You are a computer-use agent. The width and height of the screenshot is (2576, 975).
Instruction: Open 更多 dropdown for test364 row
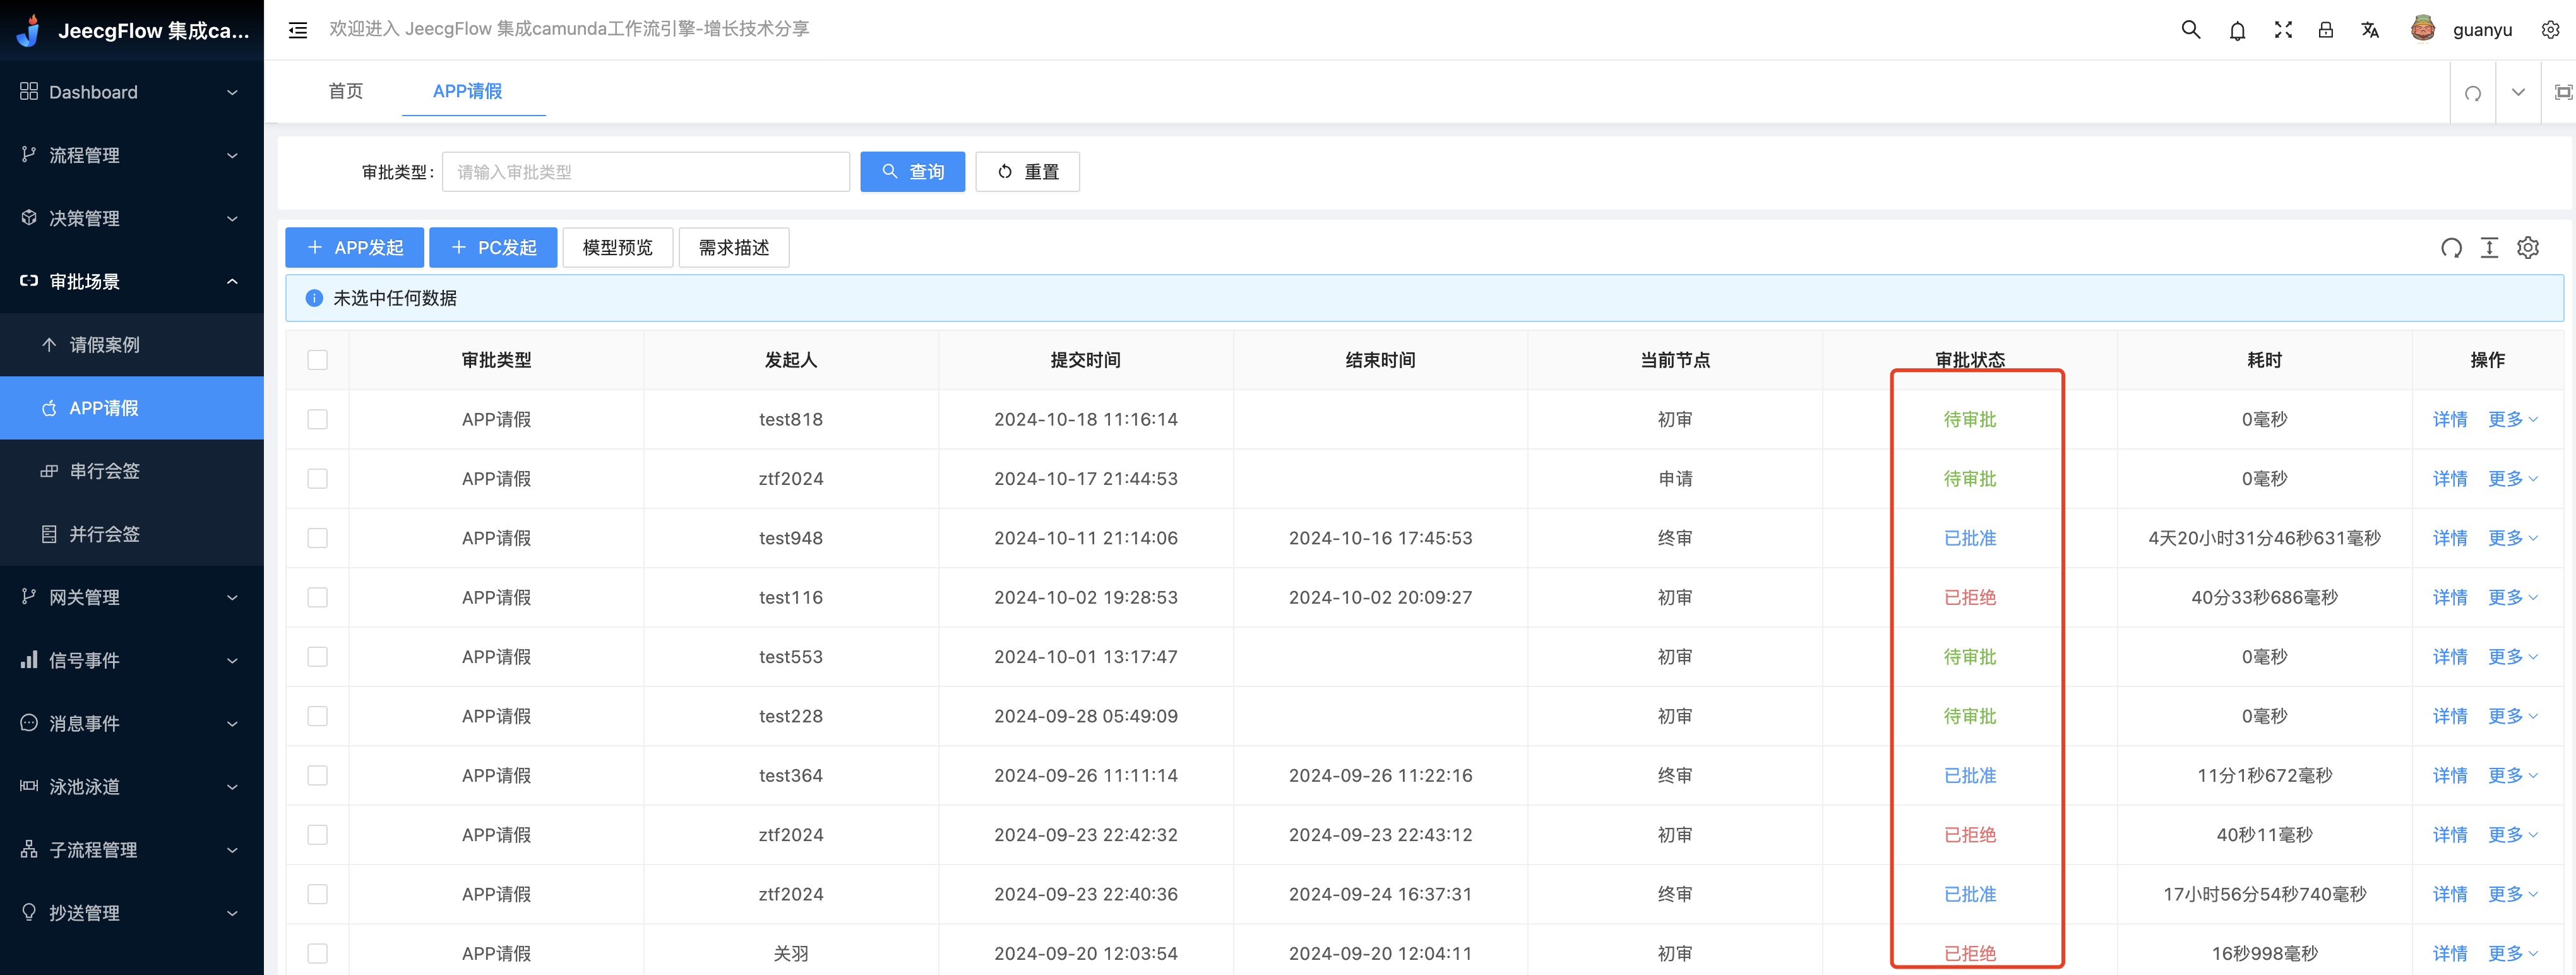tap(2512, 775)
